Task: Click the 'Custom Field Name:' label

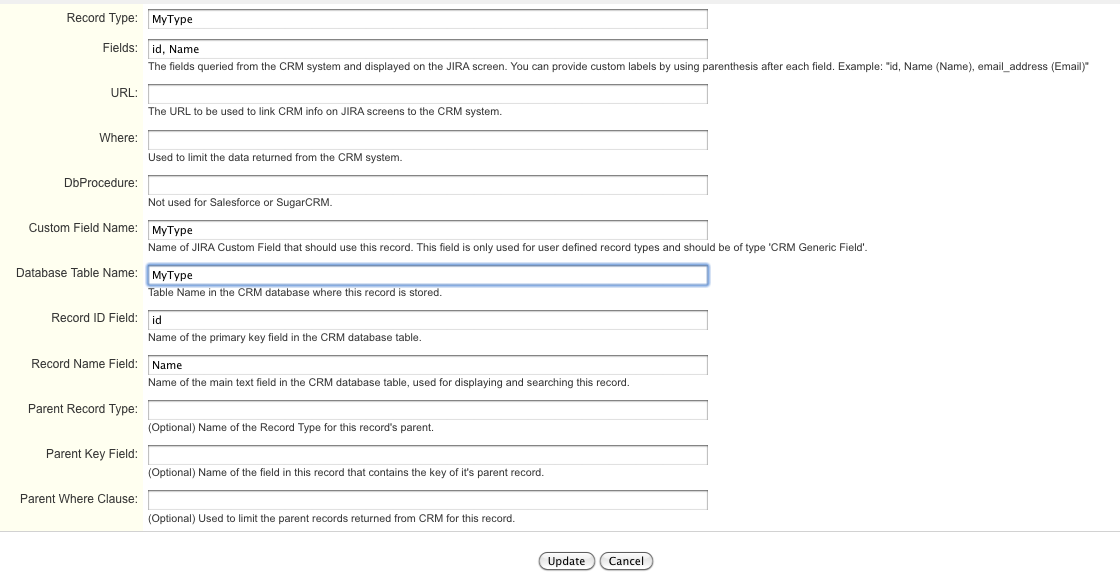Action: 83,228
